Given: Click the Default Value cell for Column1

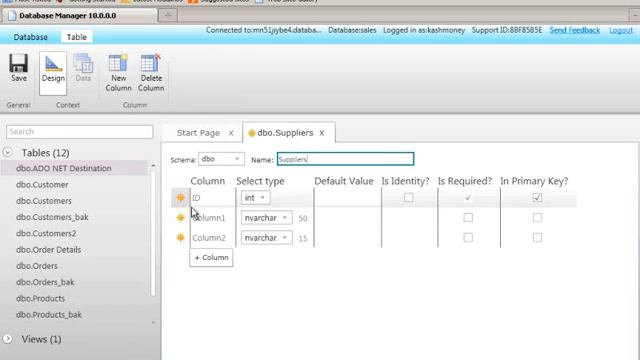Looking at the screenshot, I should [x=347, y=218].
